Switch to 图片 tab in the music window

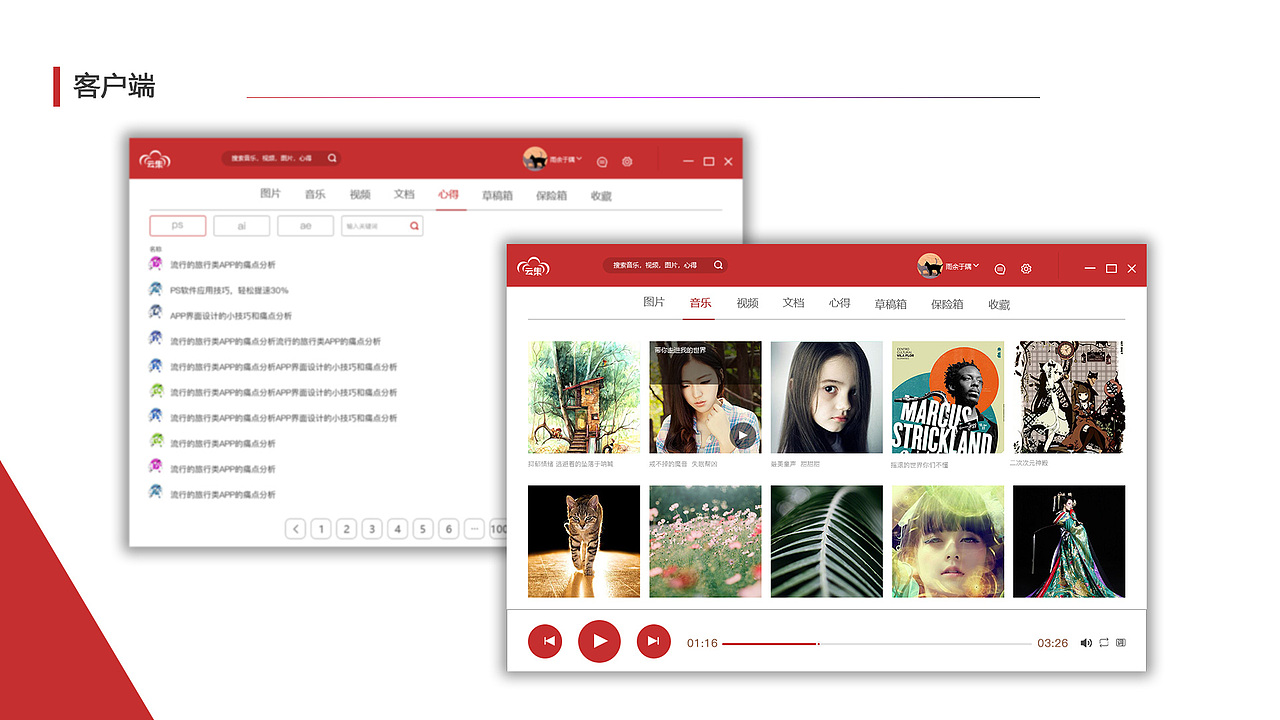click(654, 303)
